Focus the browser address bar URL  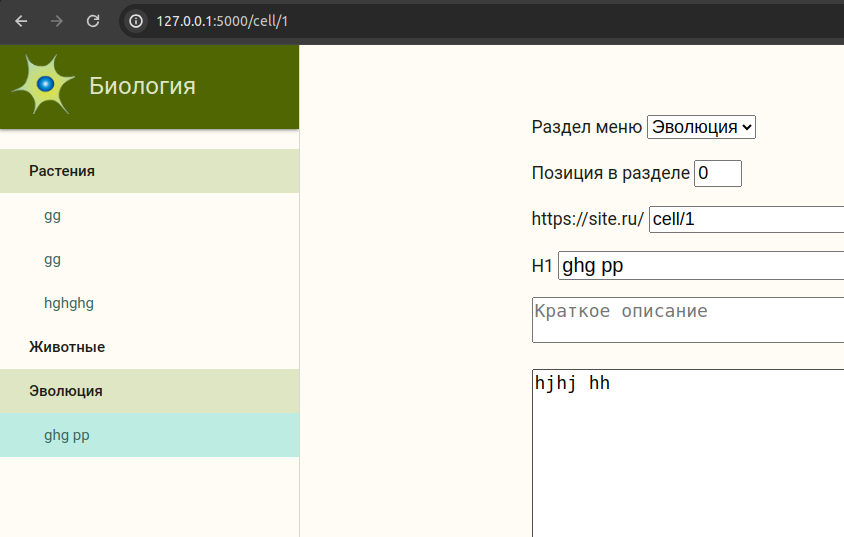[400, 20]
